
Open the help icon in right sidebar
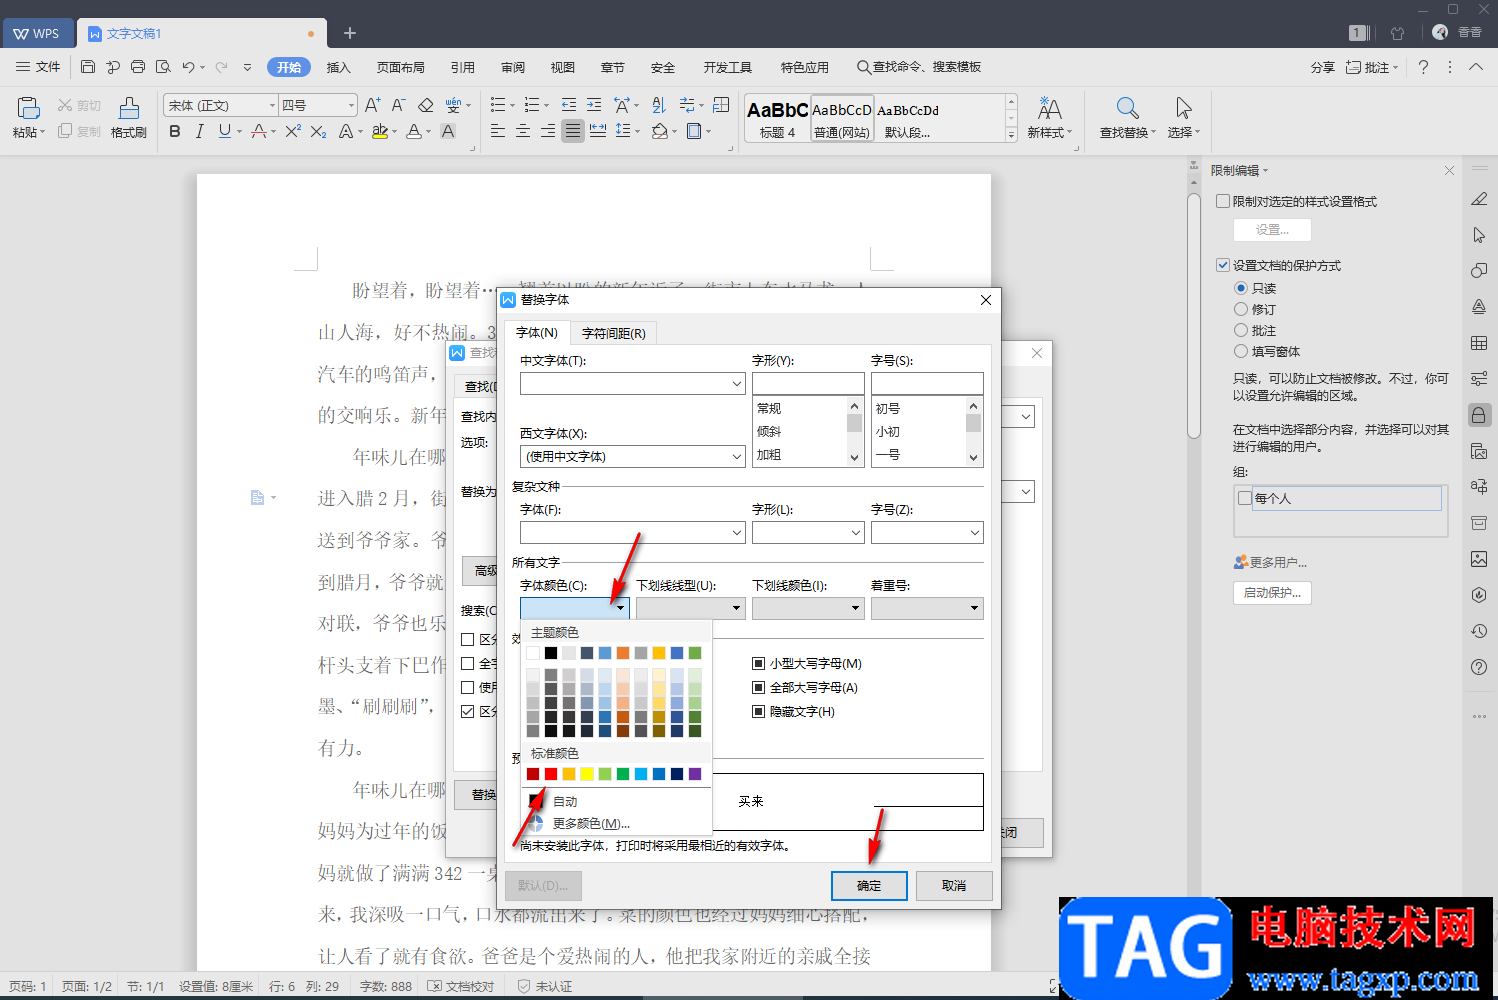[1479, 667]
